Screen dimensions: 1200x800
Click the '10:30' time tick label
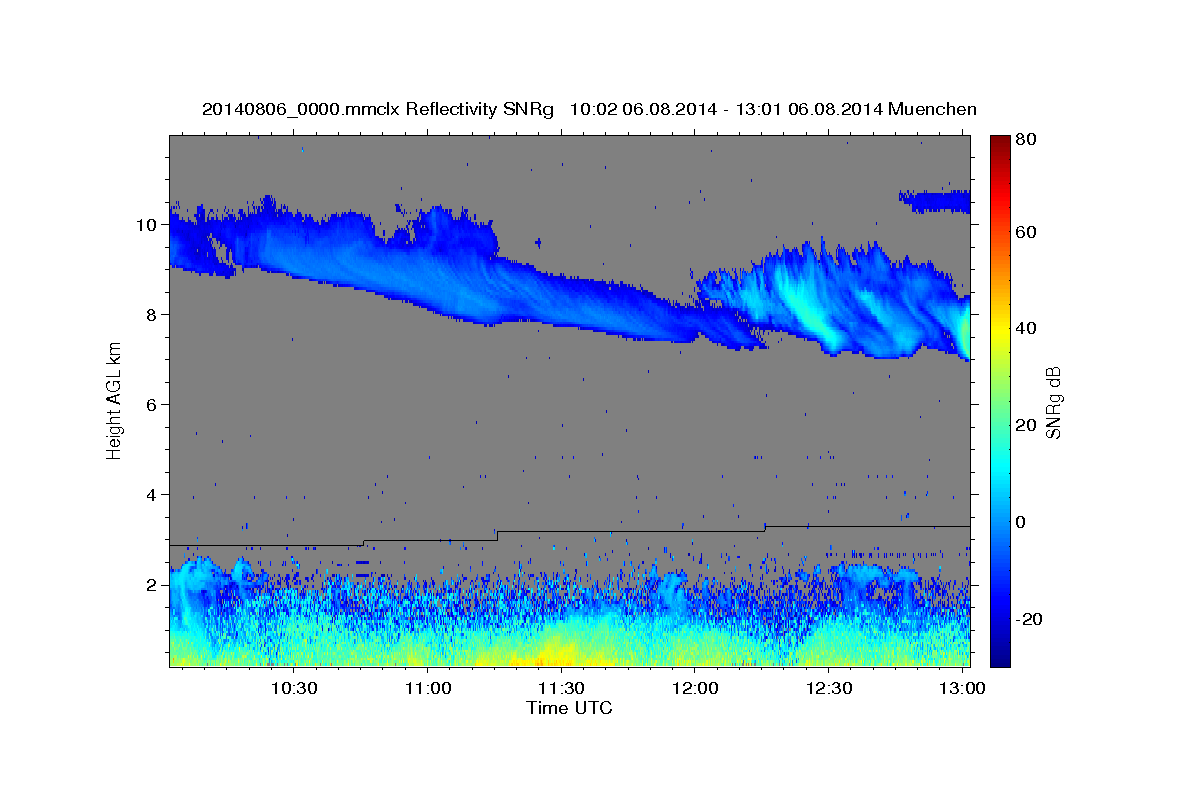pos(295,688)
